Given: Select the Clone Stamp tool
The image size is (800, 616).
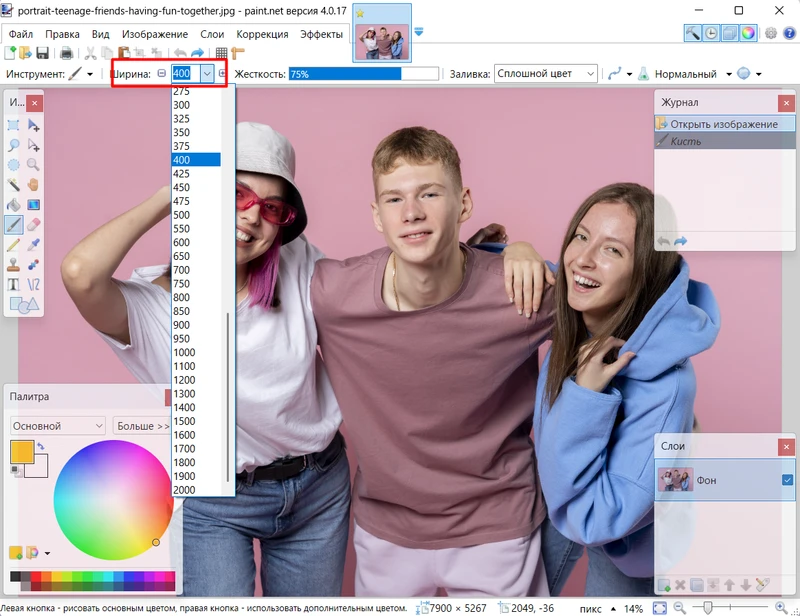Looking at the screenshot, I should (14, 264).
